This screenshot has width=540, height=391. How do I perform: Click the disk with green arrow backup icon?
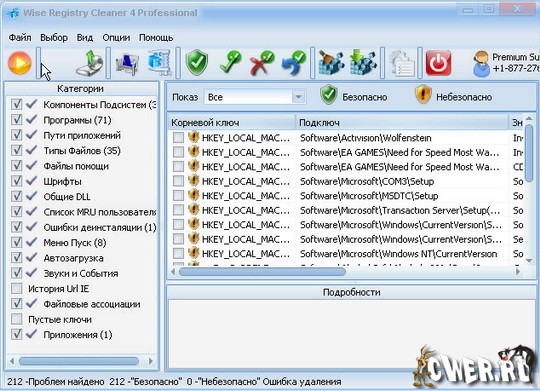pos(90,63)
